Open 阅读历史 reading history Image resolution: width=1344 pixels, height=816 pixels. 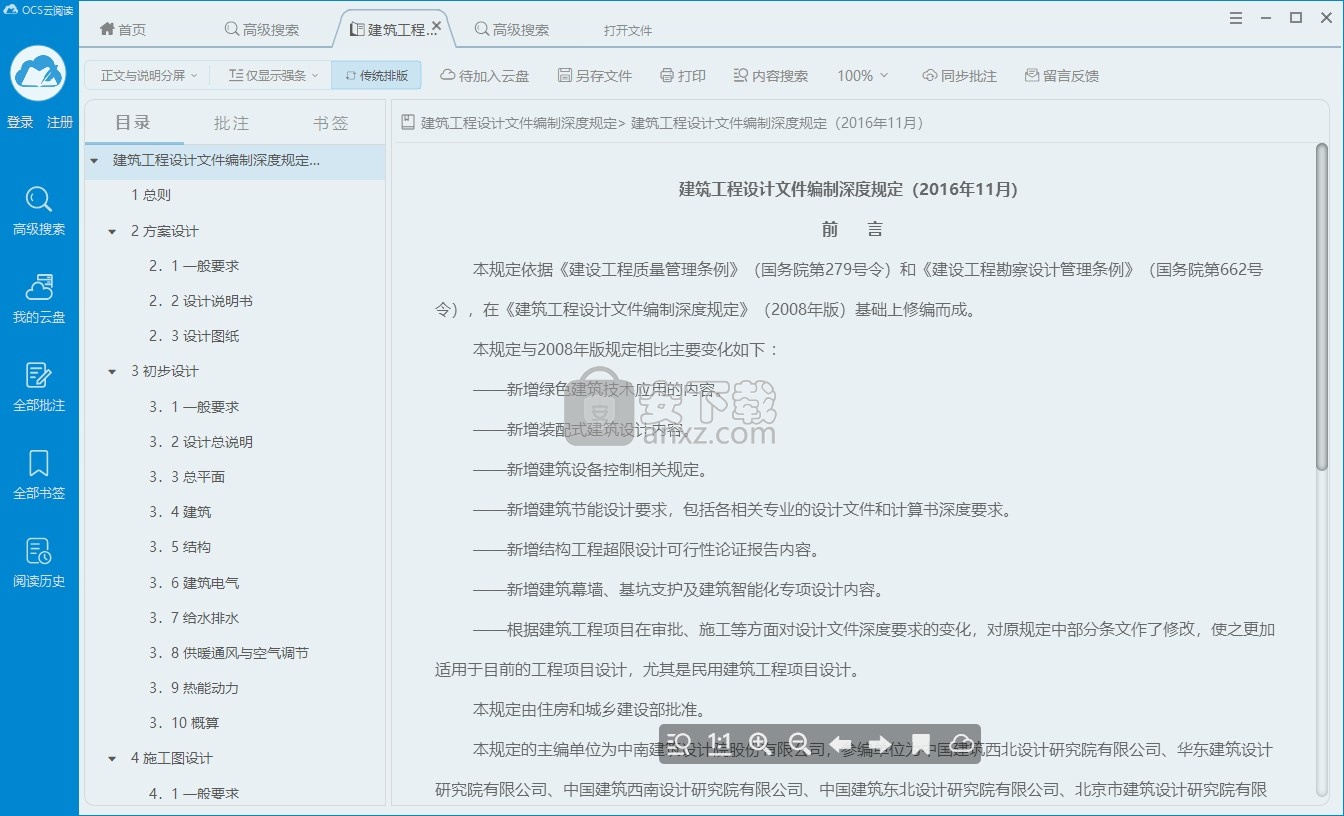pyautogui.click(x=39, y=563)
